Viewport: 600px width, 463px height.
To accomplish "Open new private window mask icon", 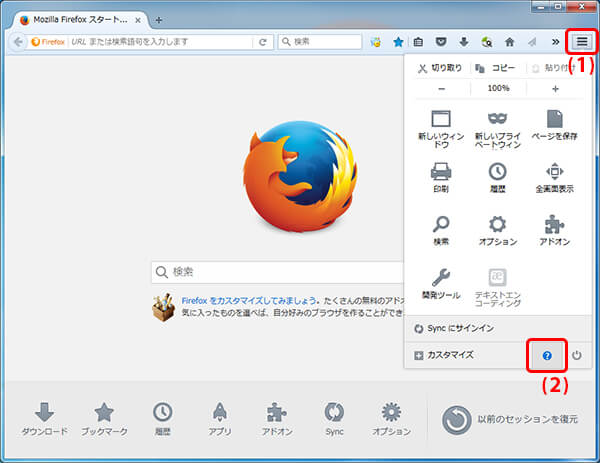I will coord(497,129).
